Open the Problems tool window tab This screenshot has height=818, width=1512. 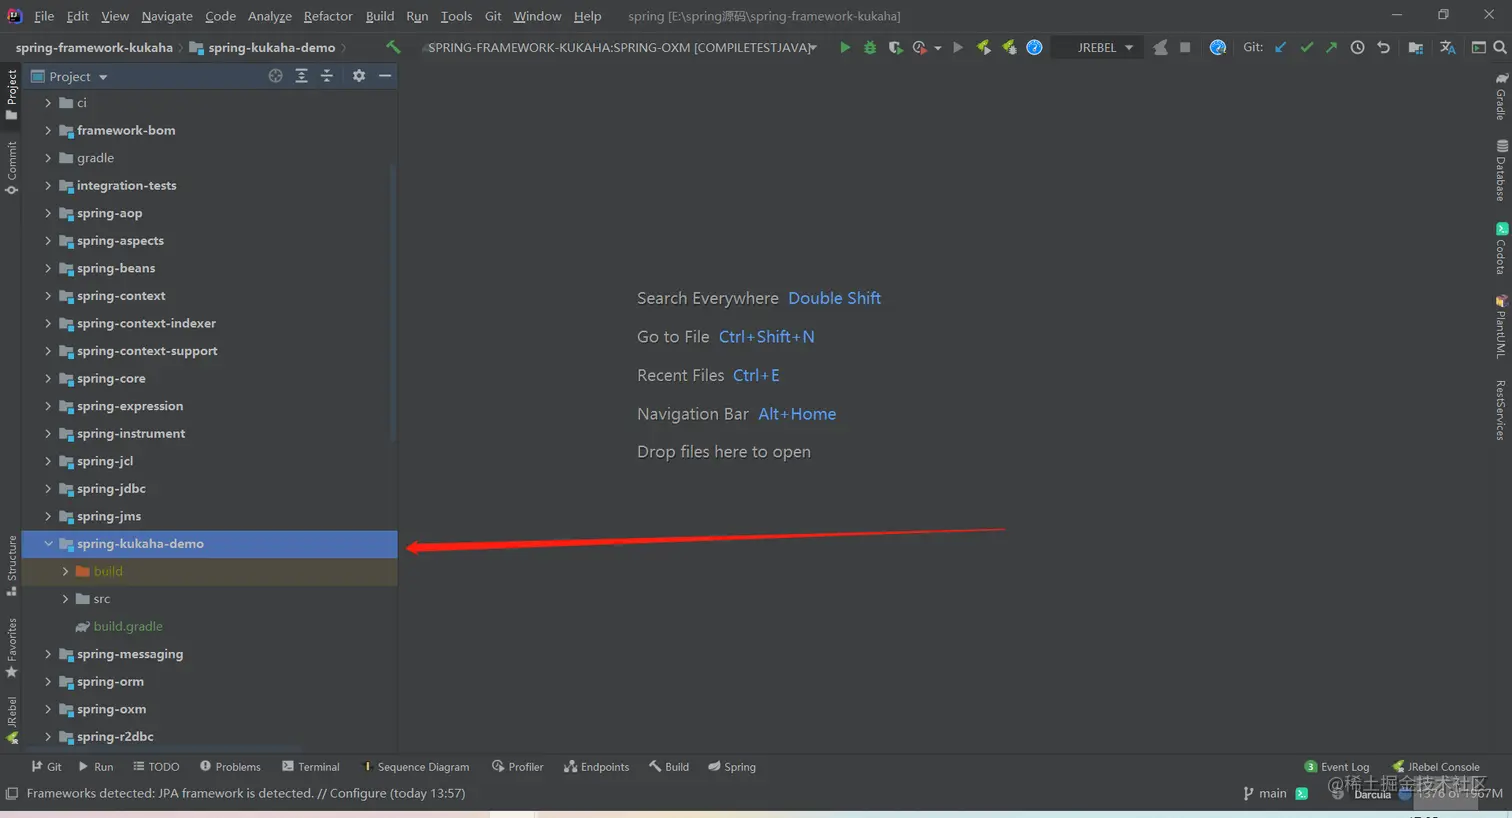(x=230, y=767)
